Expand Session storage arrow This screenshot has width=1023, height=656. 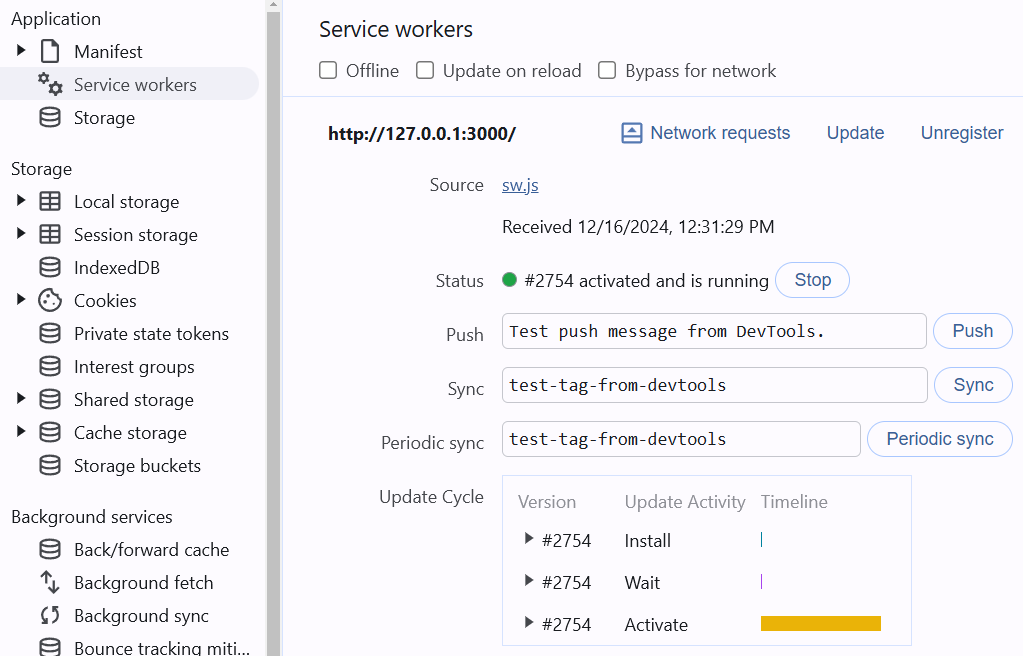(21, 233)
